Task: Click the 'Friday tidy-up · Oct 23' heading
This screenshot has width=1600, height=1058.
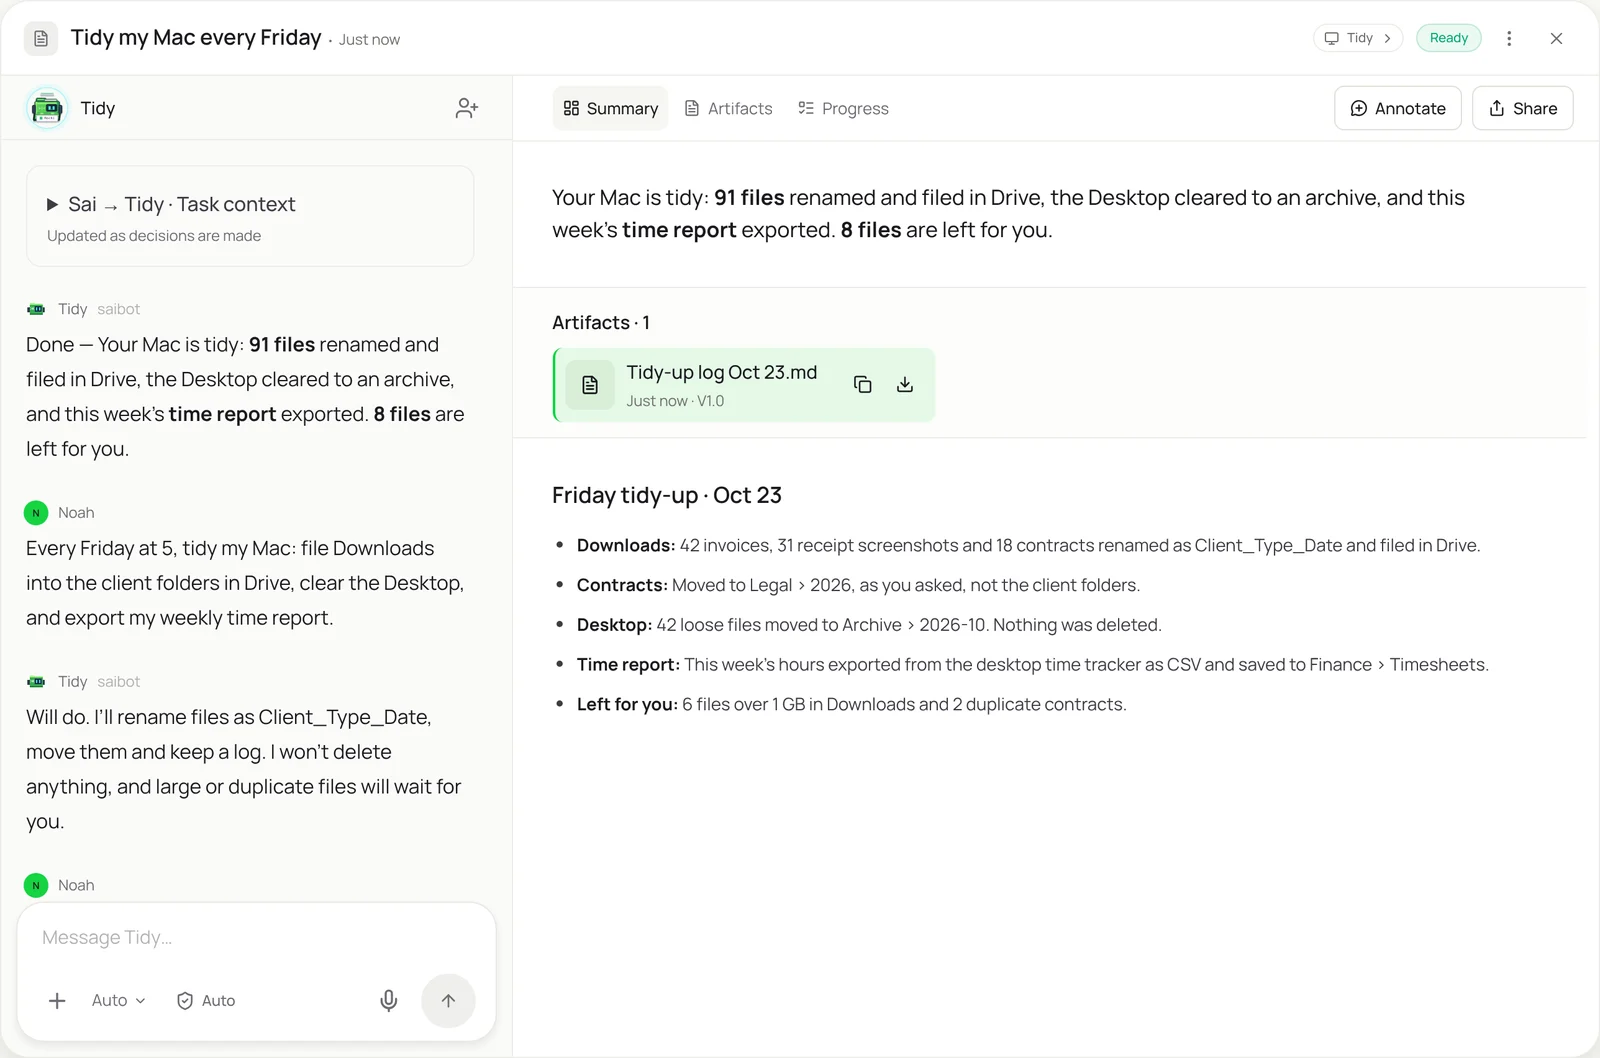Action: tap(667, 495)
